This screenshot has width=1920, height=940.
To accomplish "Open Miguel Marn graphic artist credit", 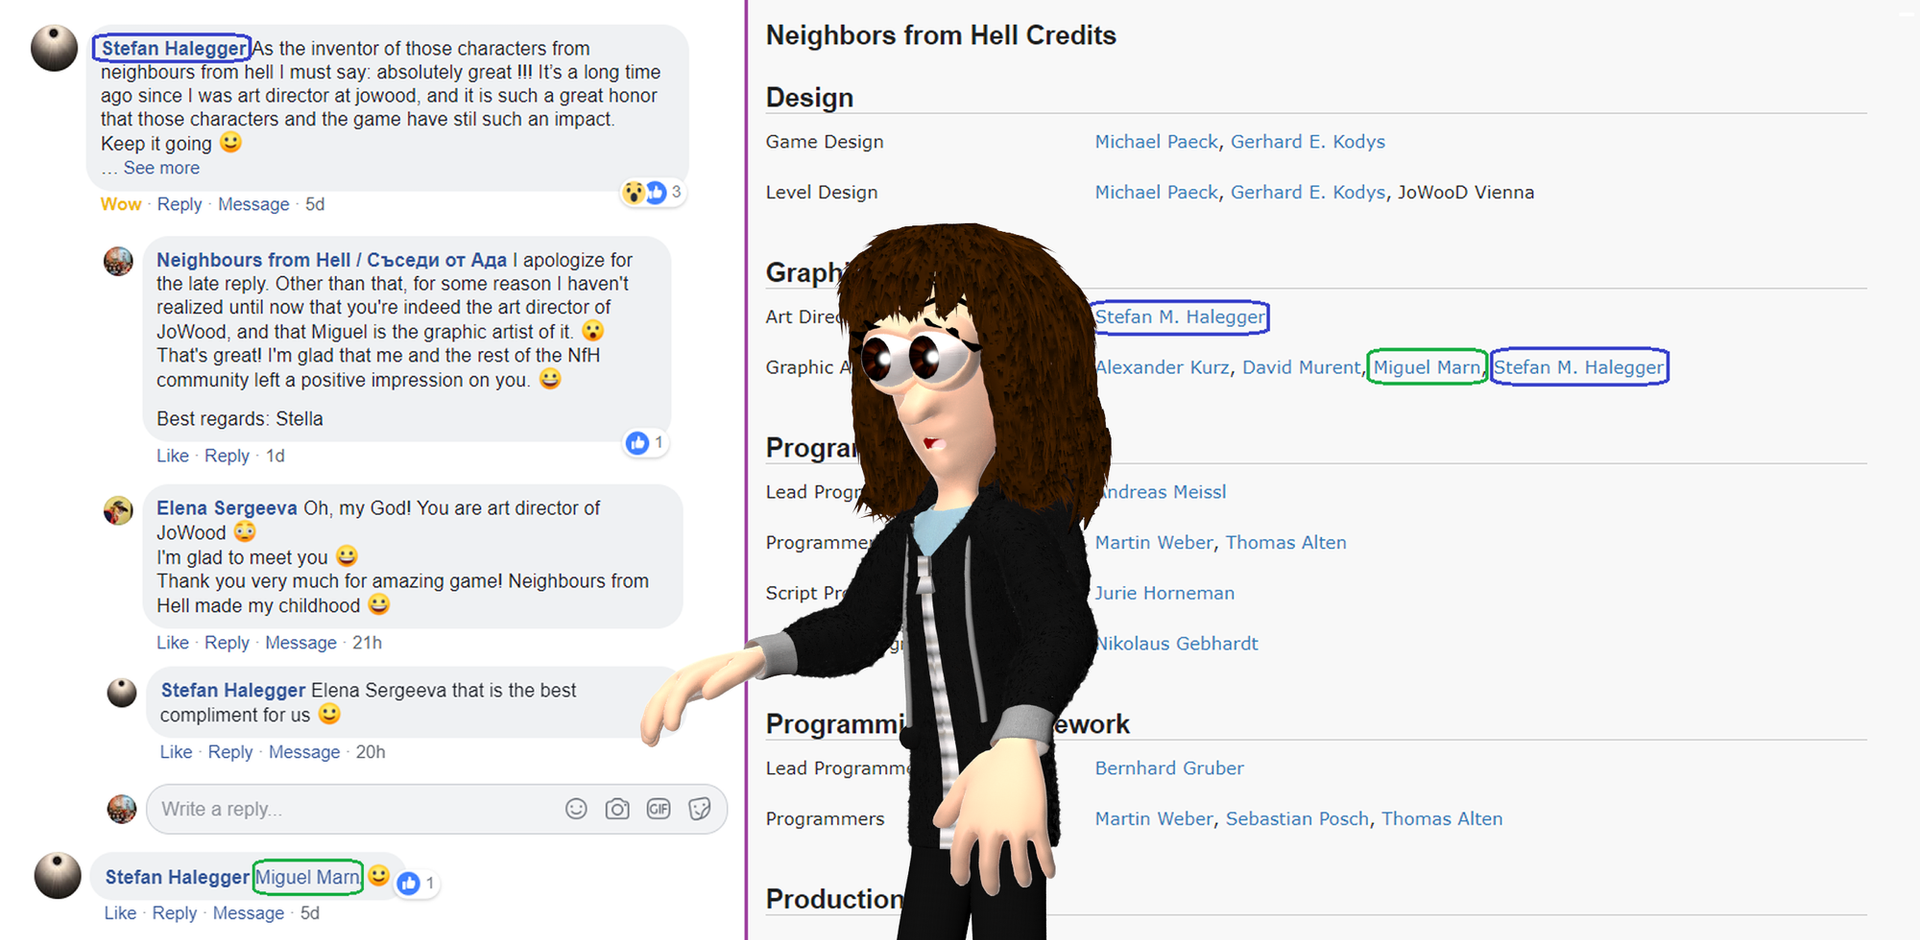I will (x=1426, y=367).
